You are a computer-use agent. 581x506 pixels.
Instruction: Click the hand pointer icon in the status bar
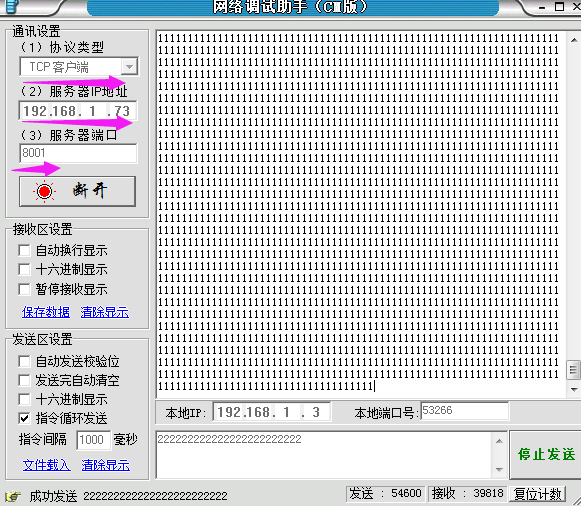tap(13, 496)
